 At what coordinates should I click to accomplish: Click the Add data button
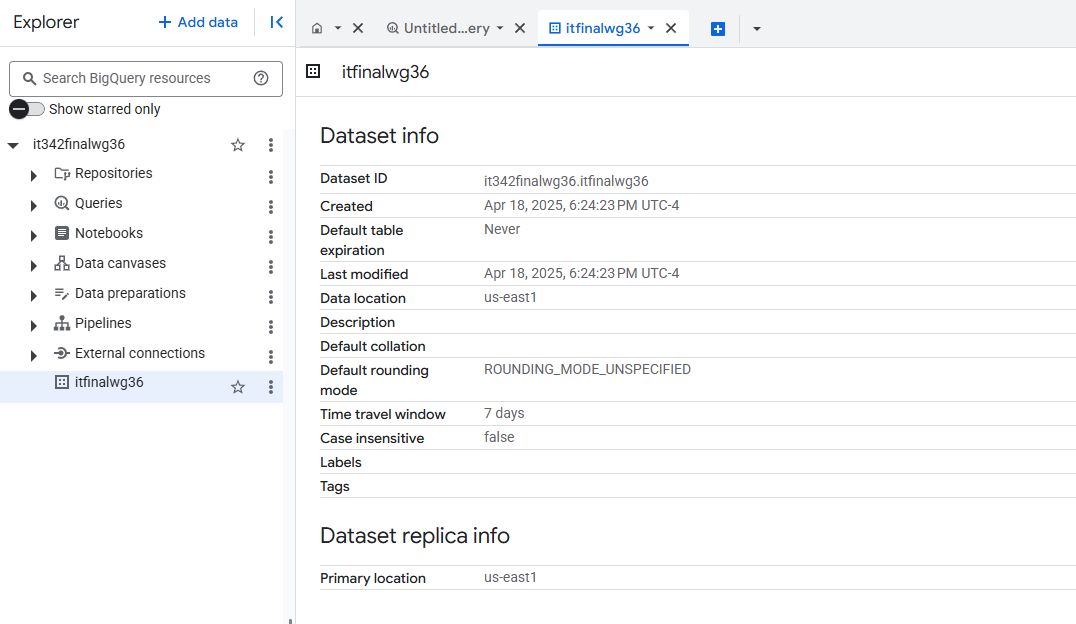coord(198,22)
